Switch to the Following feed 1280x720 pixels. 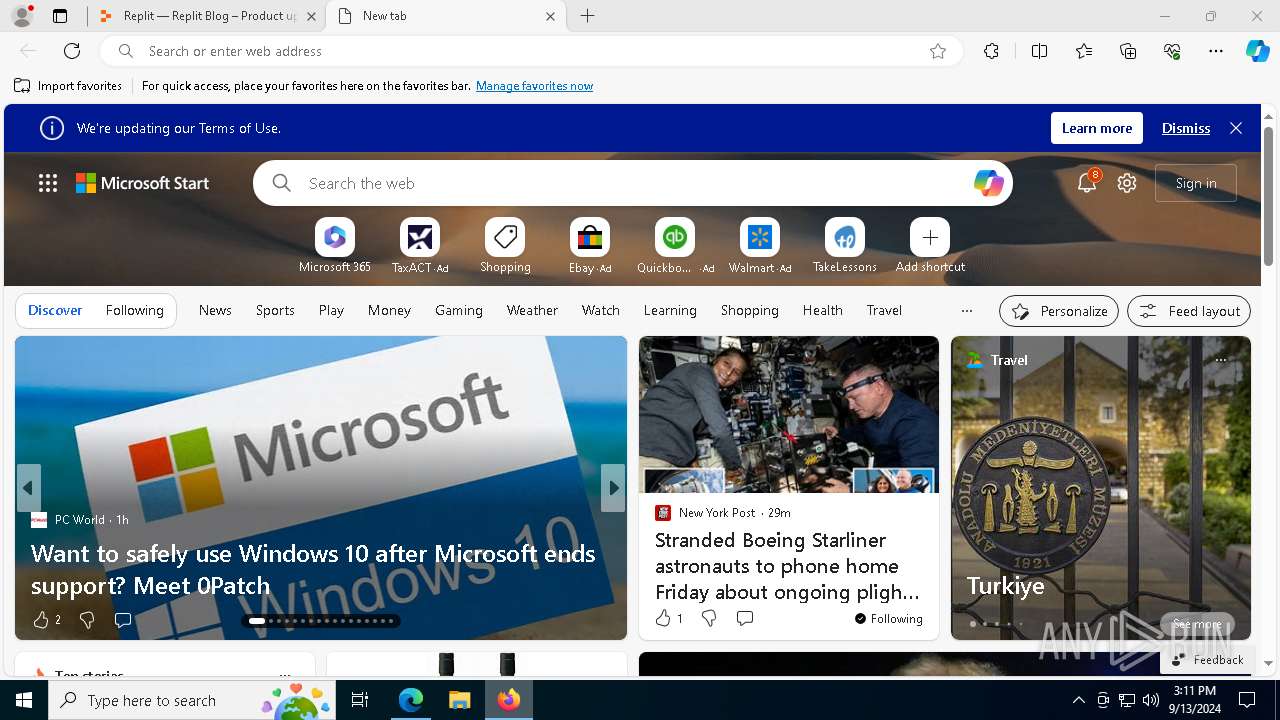(134, 310)
